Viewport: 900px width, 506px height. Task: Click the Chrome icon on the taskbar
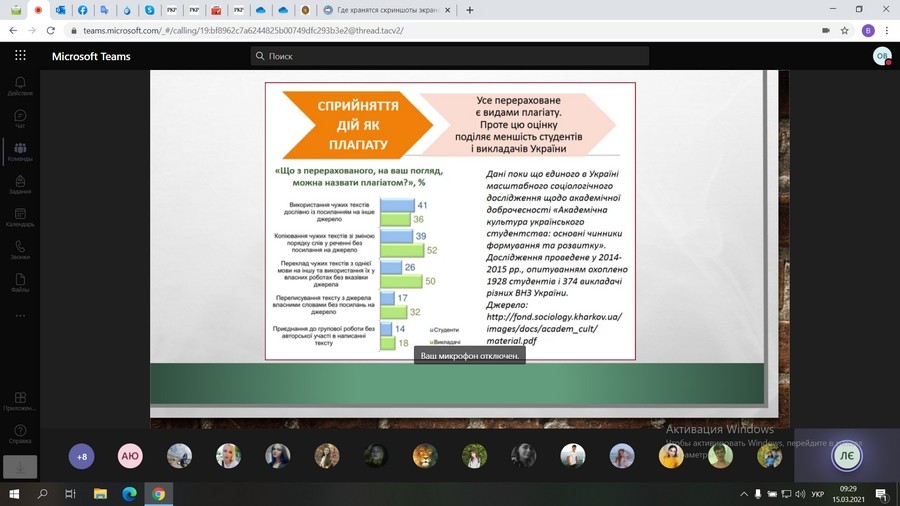(x=158, y=493)
